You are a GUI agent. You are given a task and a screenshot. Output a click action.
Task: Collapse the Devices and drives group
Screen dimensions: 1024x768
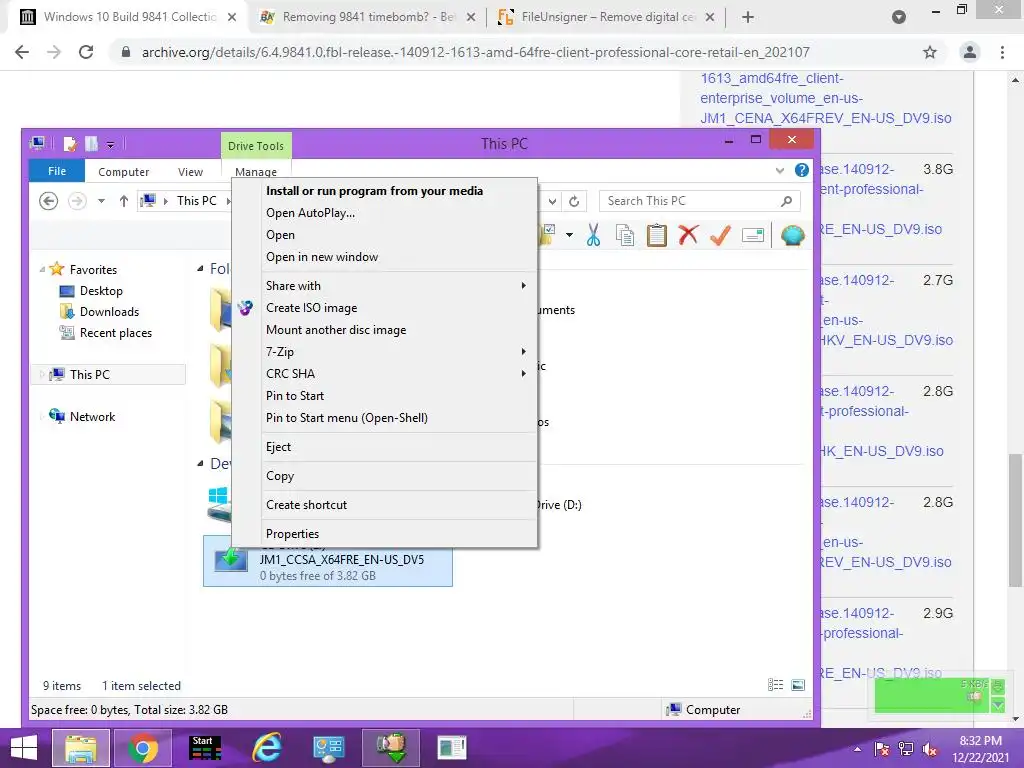(200, 463)
